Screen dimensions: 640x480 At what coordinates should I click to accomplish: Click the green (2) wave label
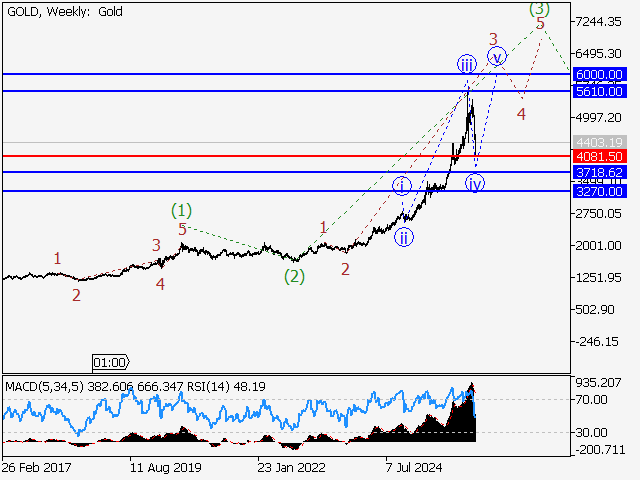[x=293, y=276]
